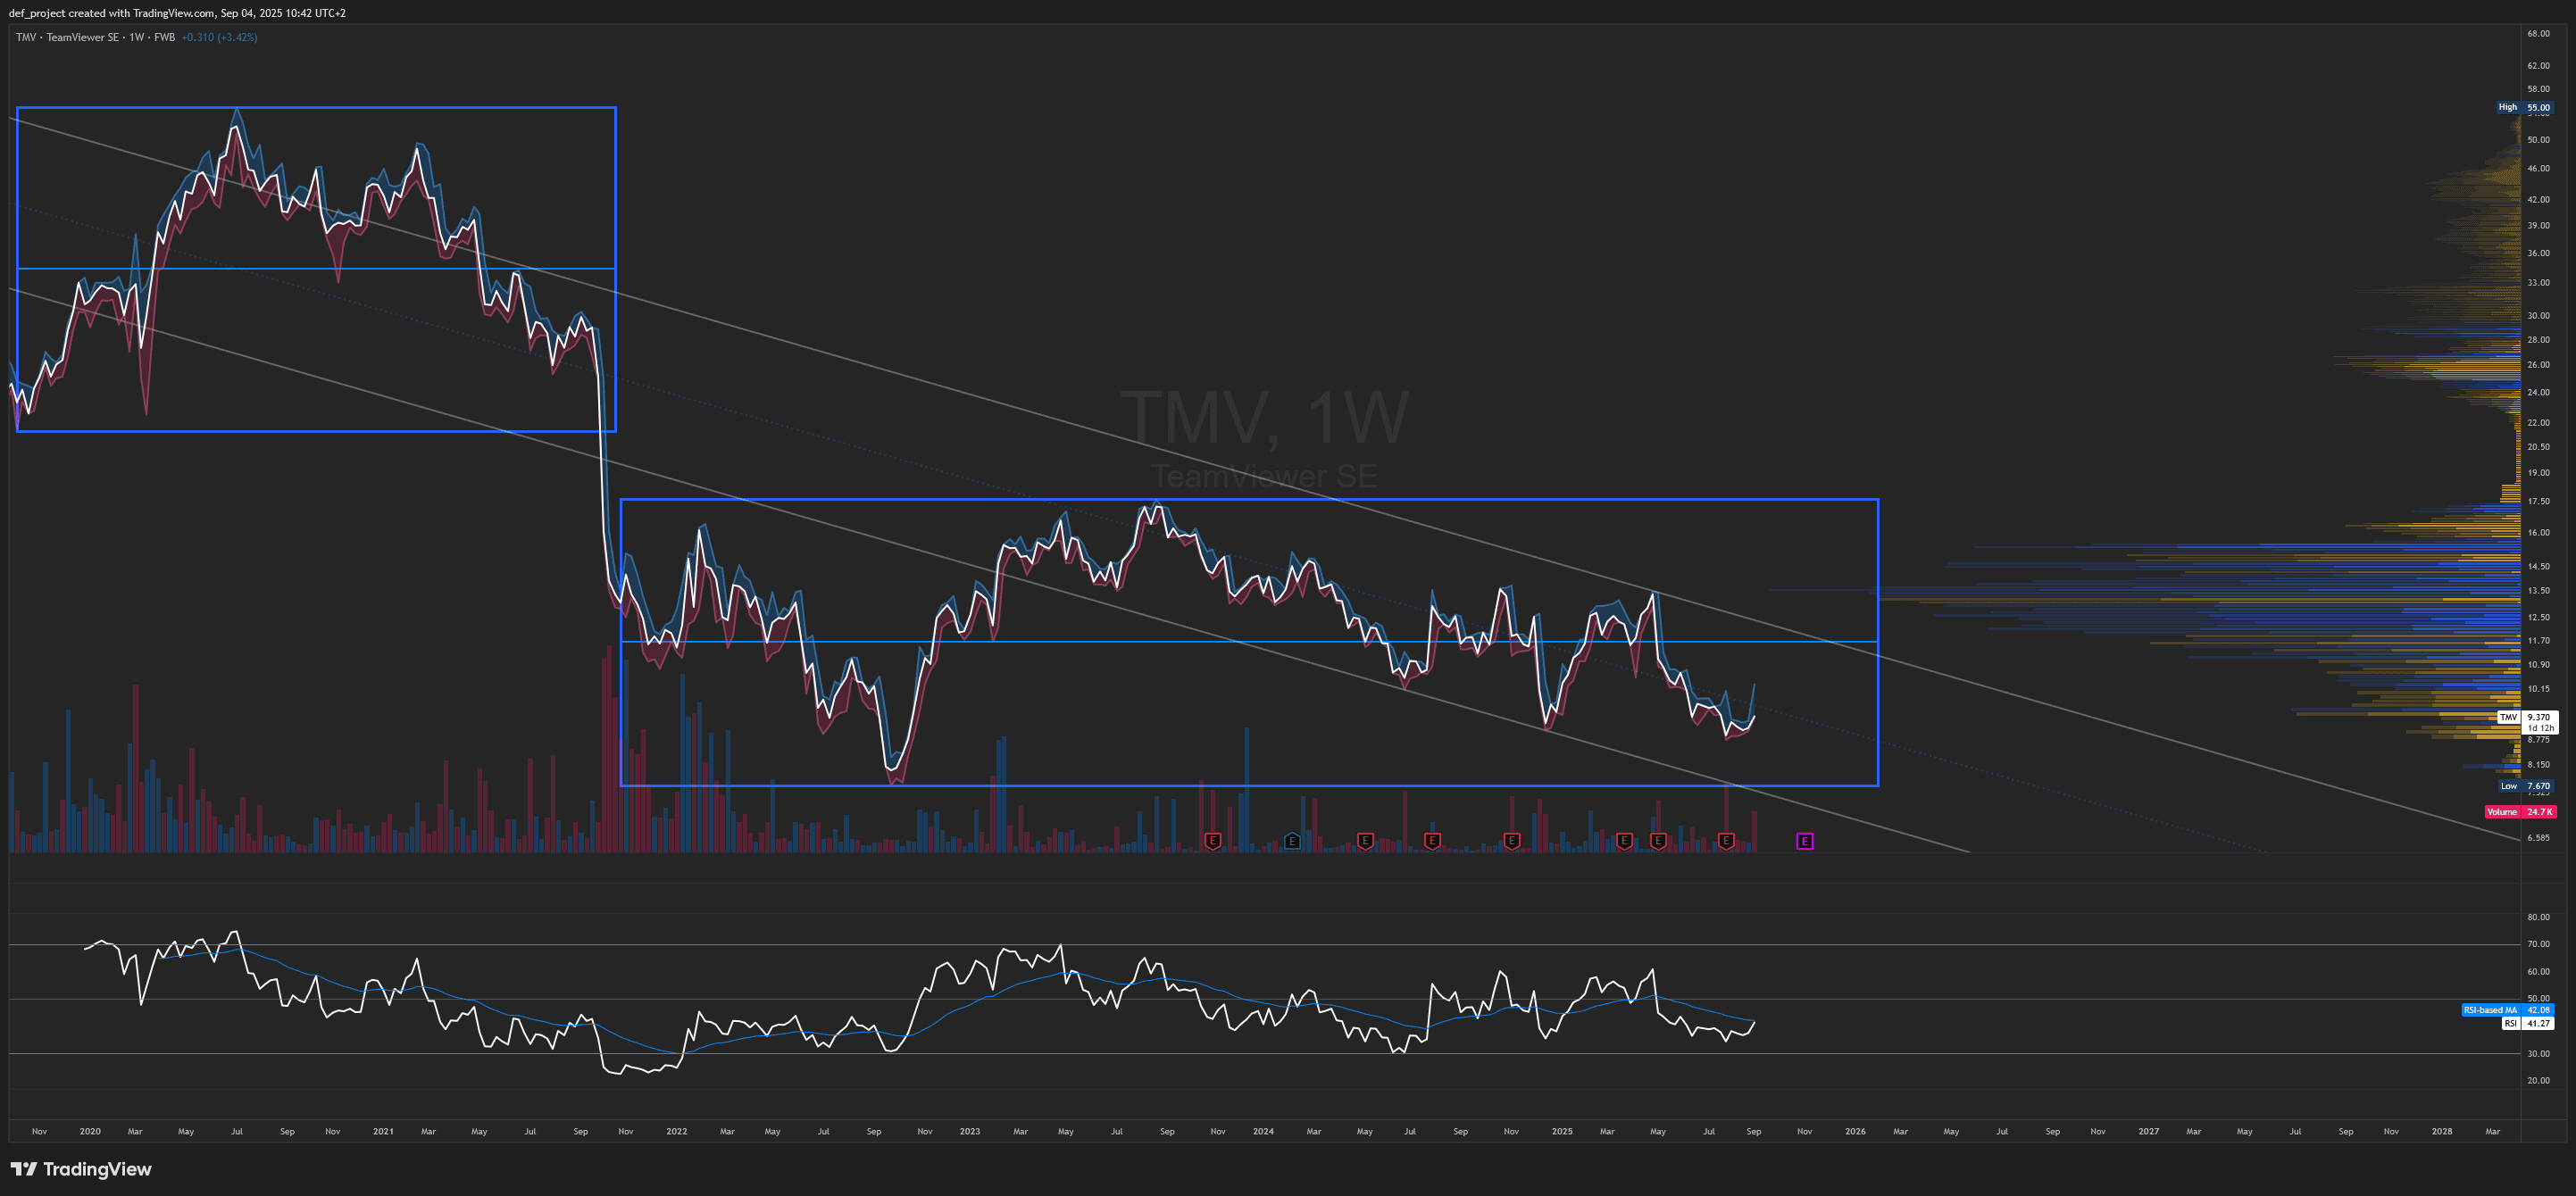2576x1196 pixels.
Task: Click the RSI-based MA 42.08 label
Action: 2507,1010
